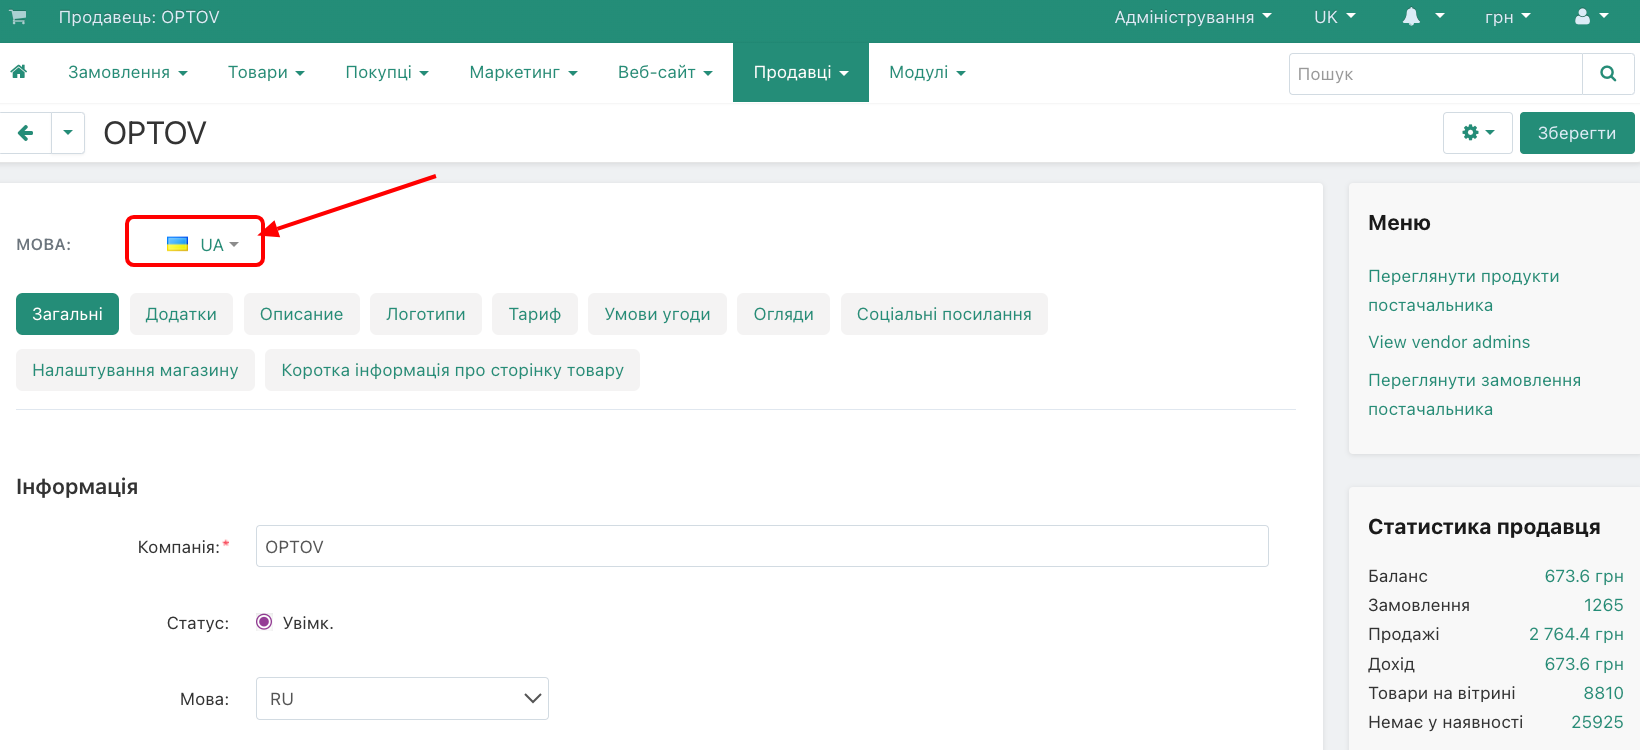The image size is (1640, 750).
Task: Go back using the left arrow button
Action: pyautogui.click(x=26, y=133)
